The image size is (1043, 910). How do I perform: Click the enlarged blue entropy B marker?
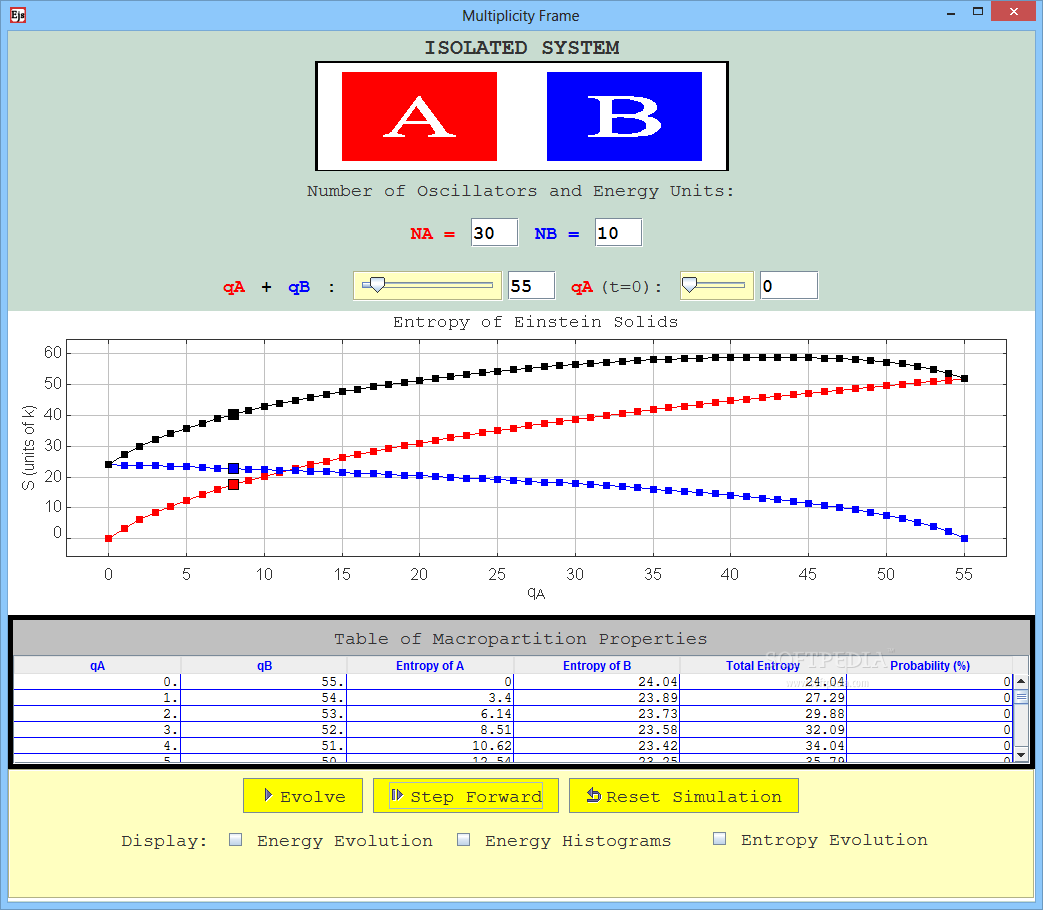coord(233,469)
